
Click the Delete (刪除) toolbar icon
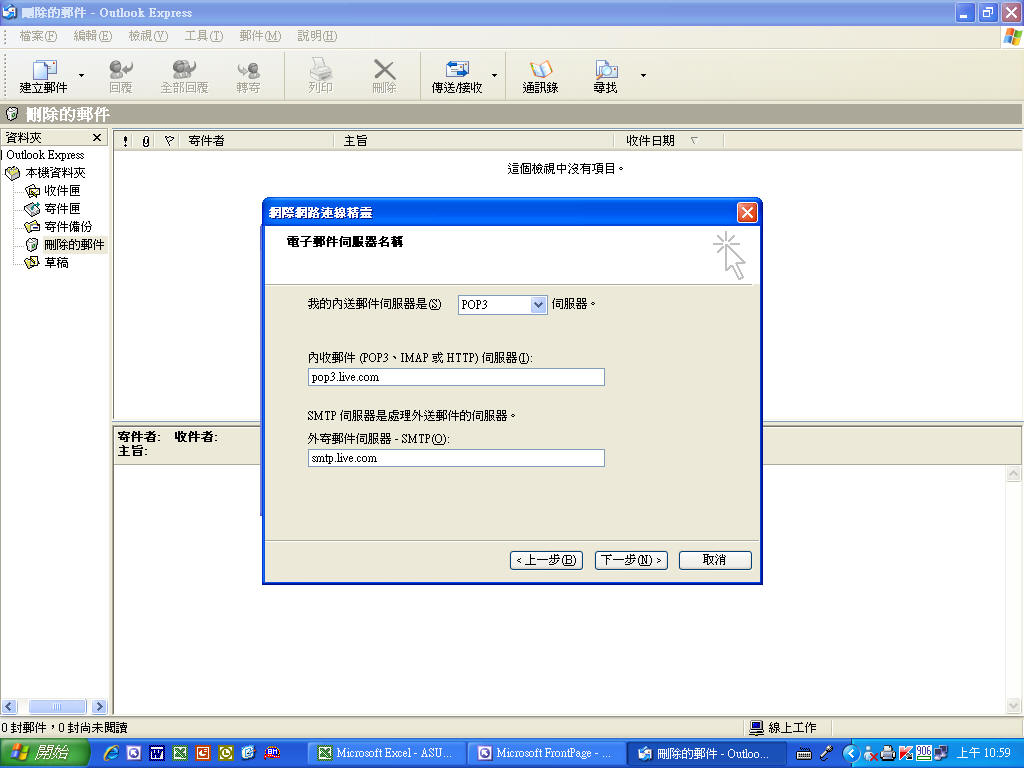(x=384, y=76)
